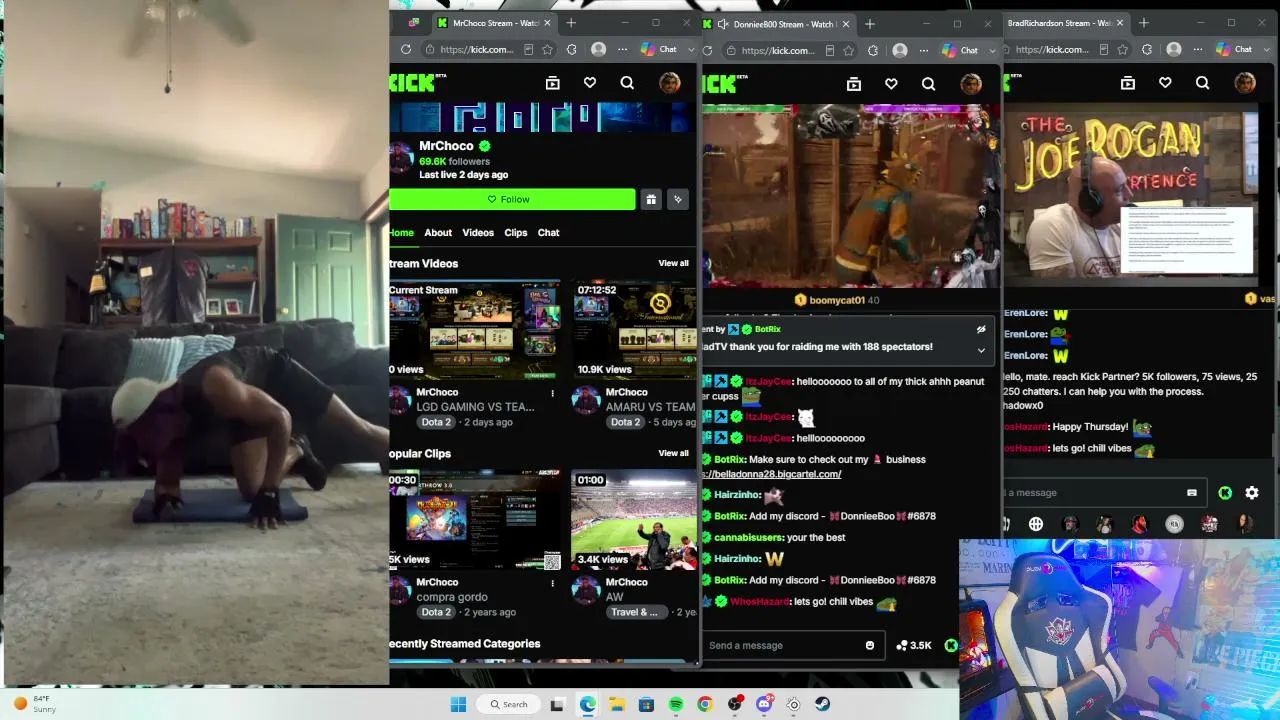Open Kick search in the BradRichardson window
Image resolution: width=1280 pixels, height=720 pixels.
pos(1202,83)
